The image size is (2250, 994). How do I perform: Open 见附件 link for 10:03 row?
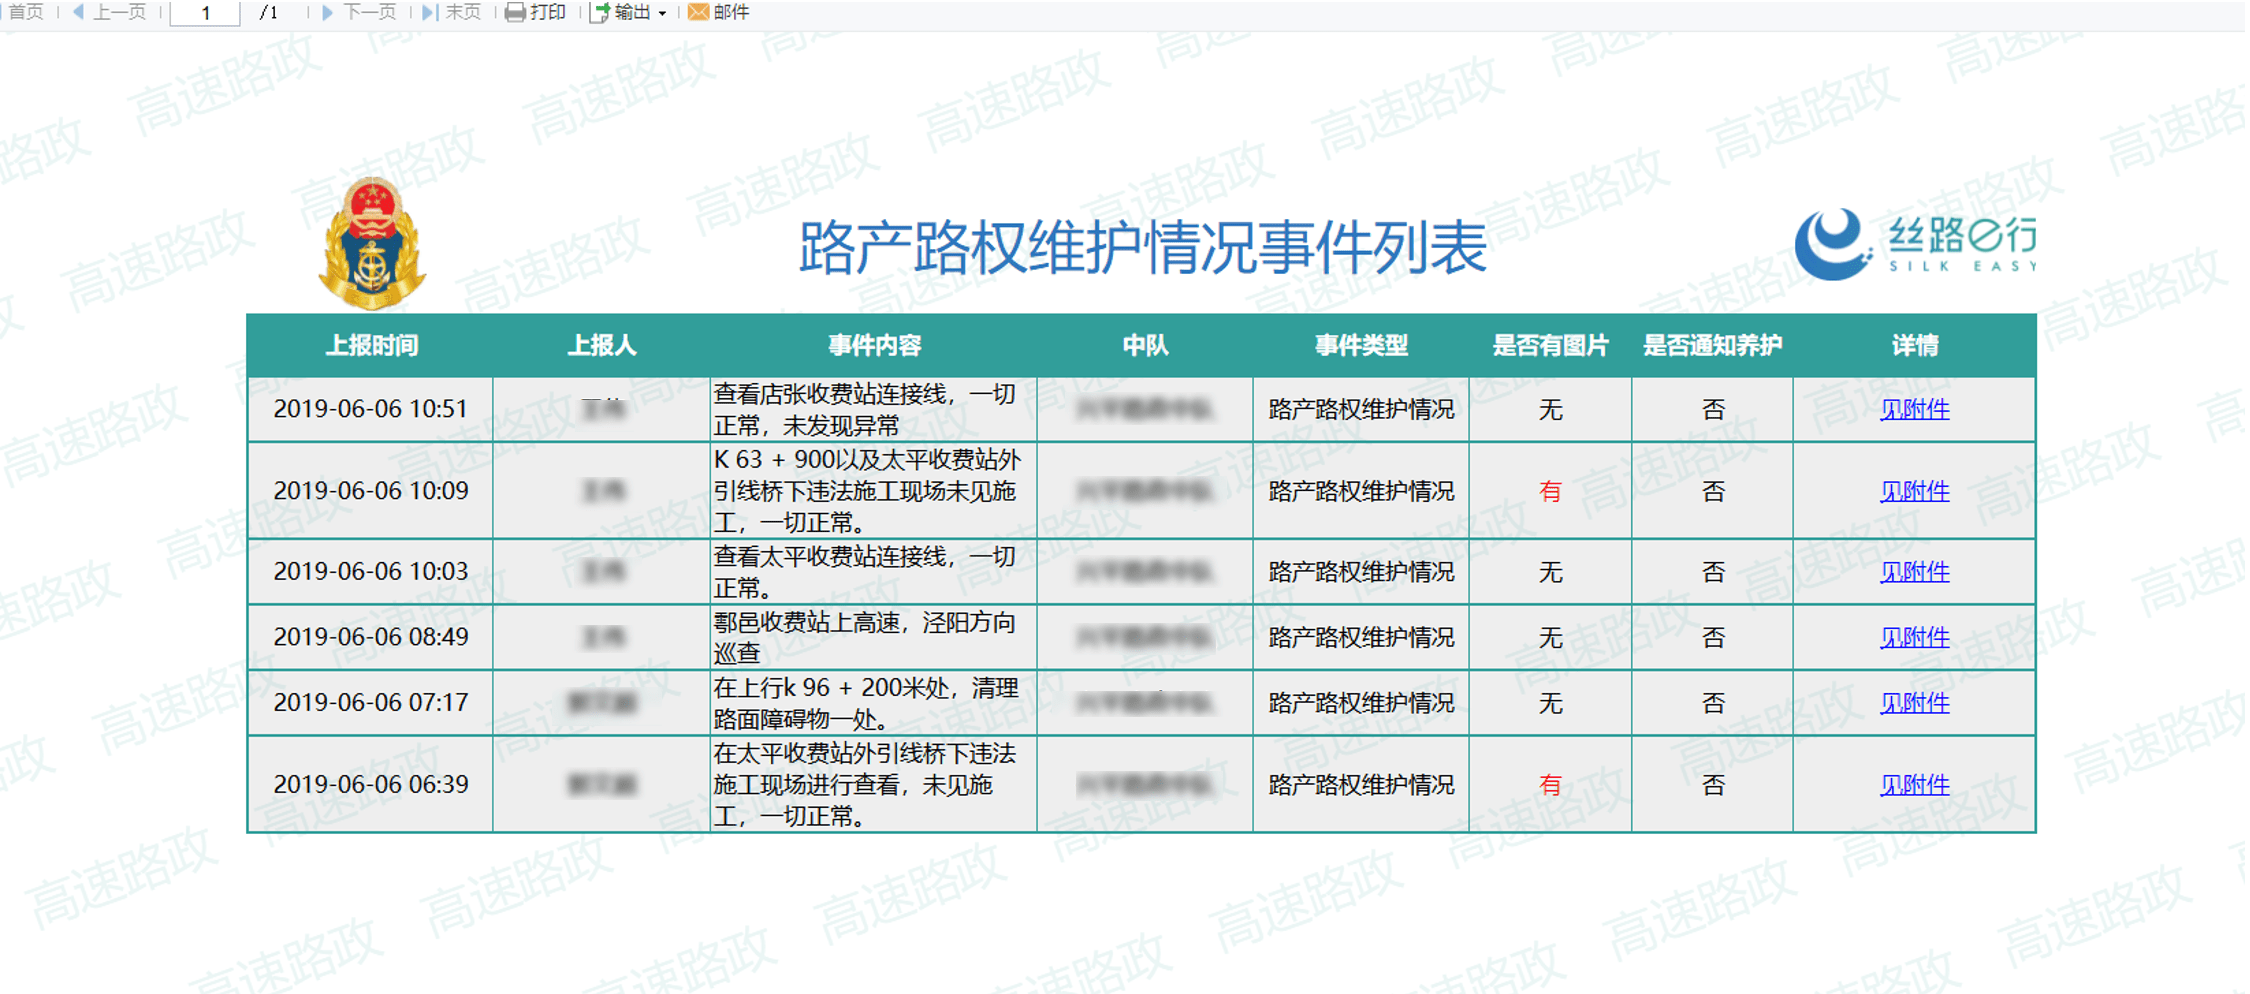1914,571
